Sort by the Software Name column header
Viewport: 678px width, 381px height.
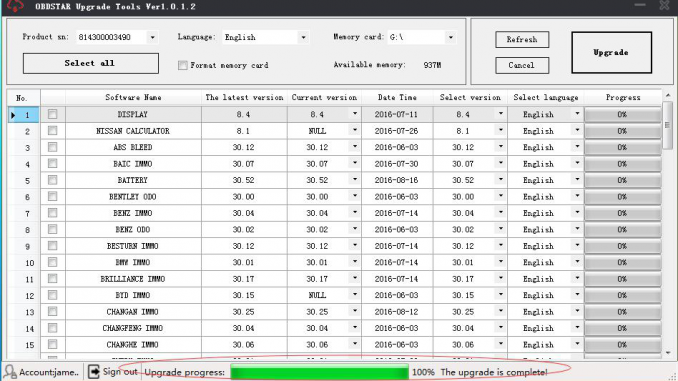tap(133, 98)
